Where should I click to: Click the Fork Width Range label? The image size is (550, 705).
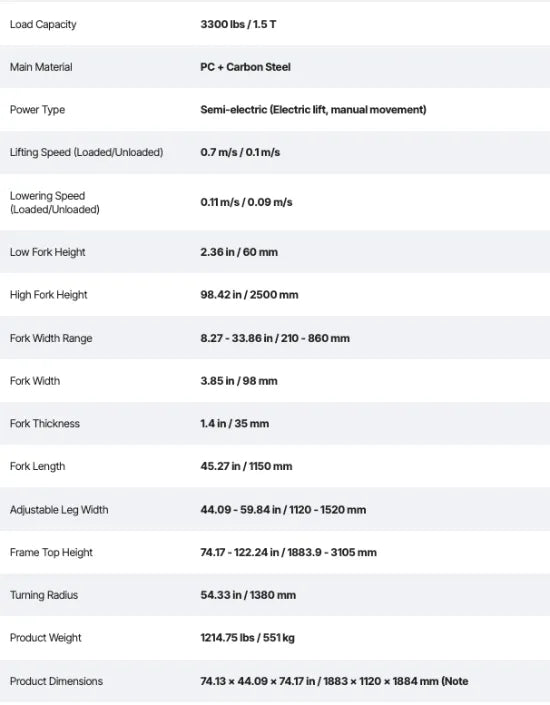click(x=51, y=339)
